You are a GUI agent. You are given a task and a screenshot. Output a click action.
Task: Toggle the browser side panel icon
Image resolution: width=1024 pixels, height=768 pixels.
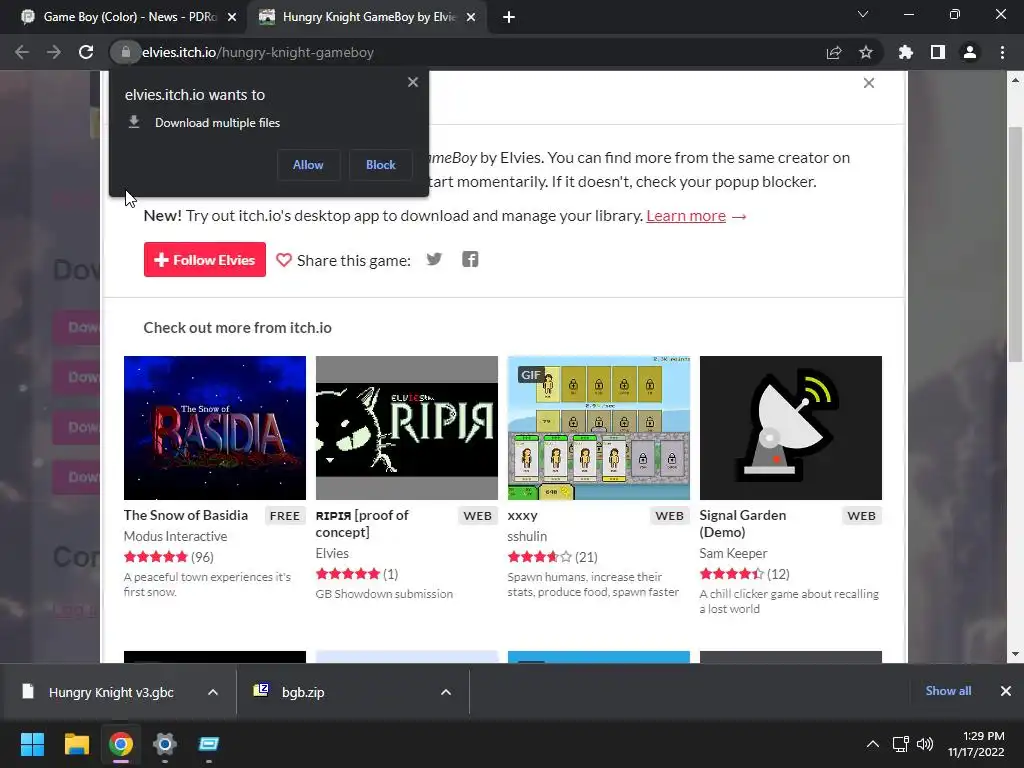938,52
